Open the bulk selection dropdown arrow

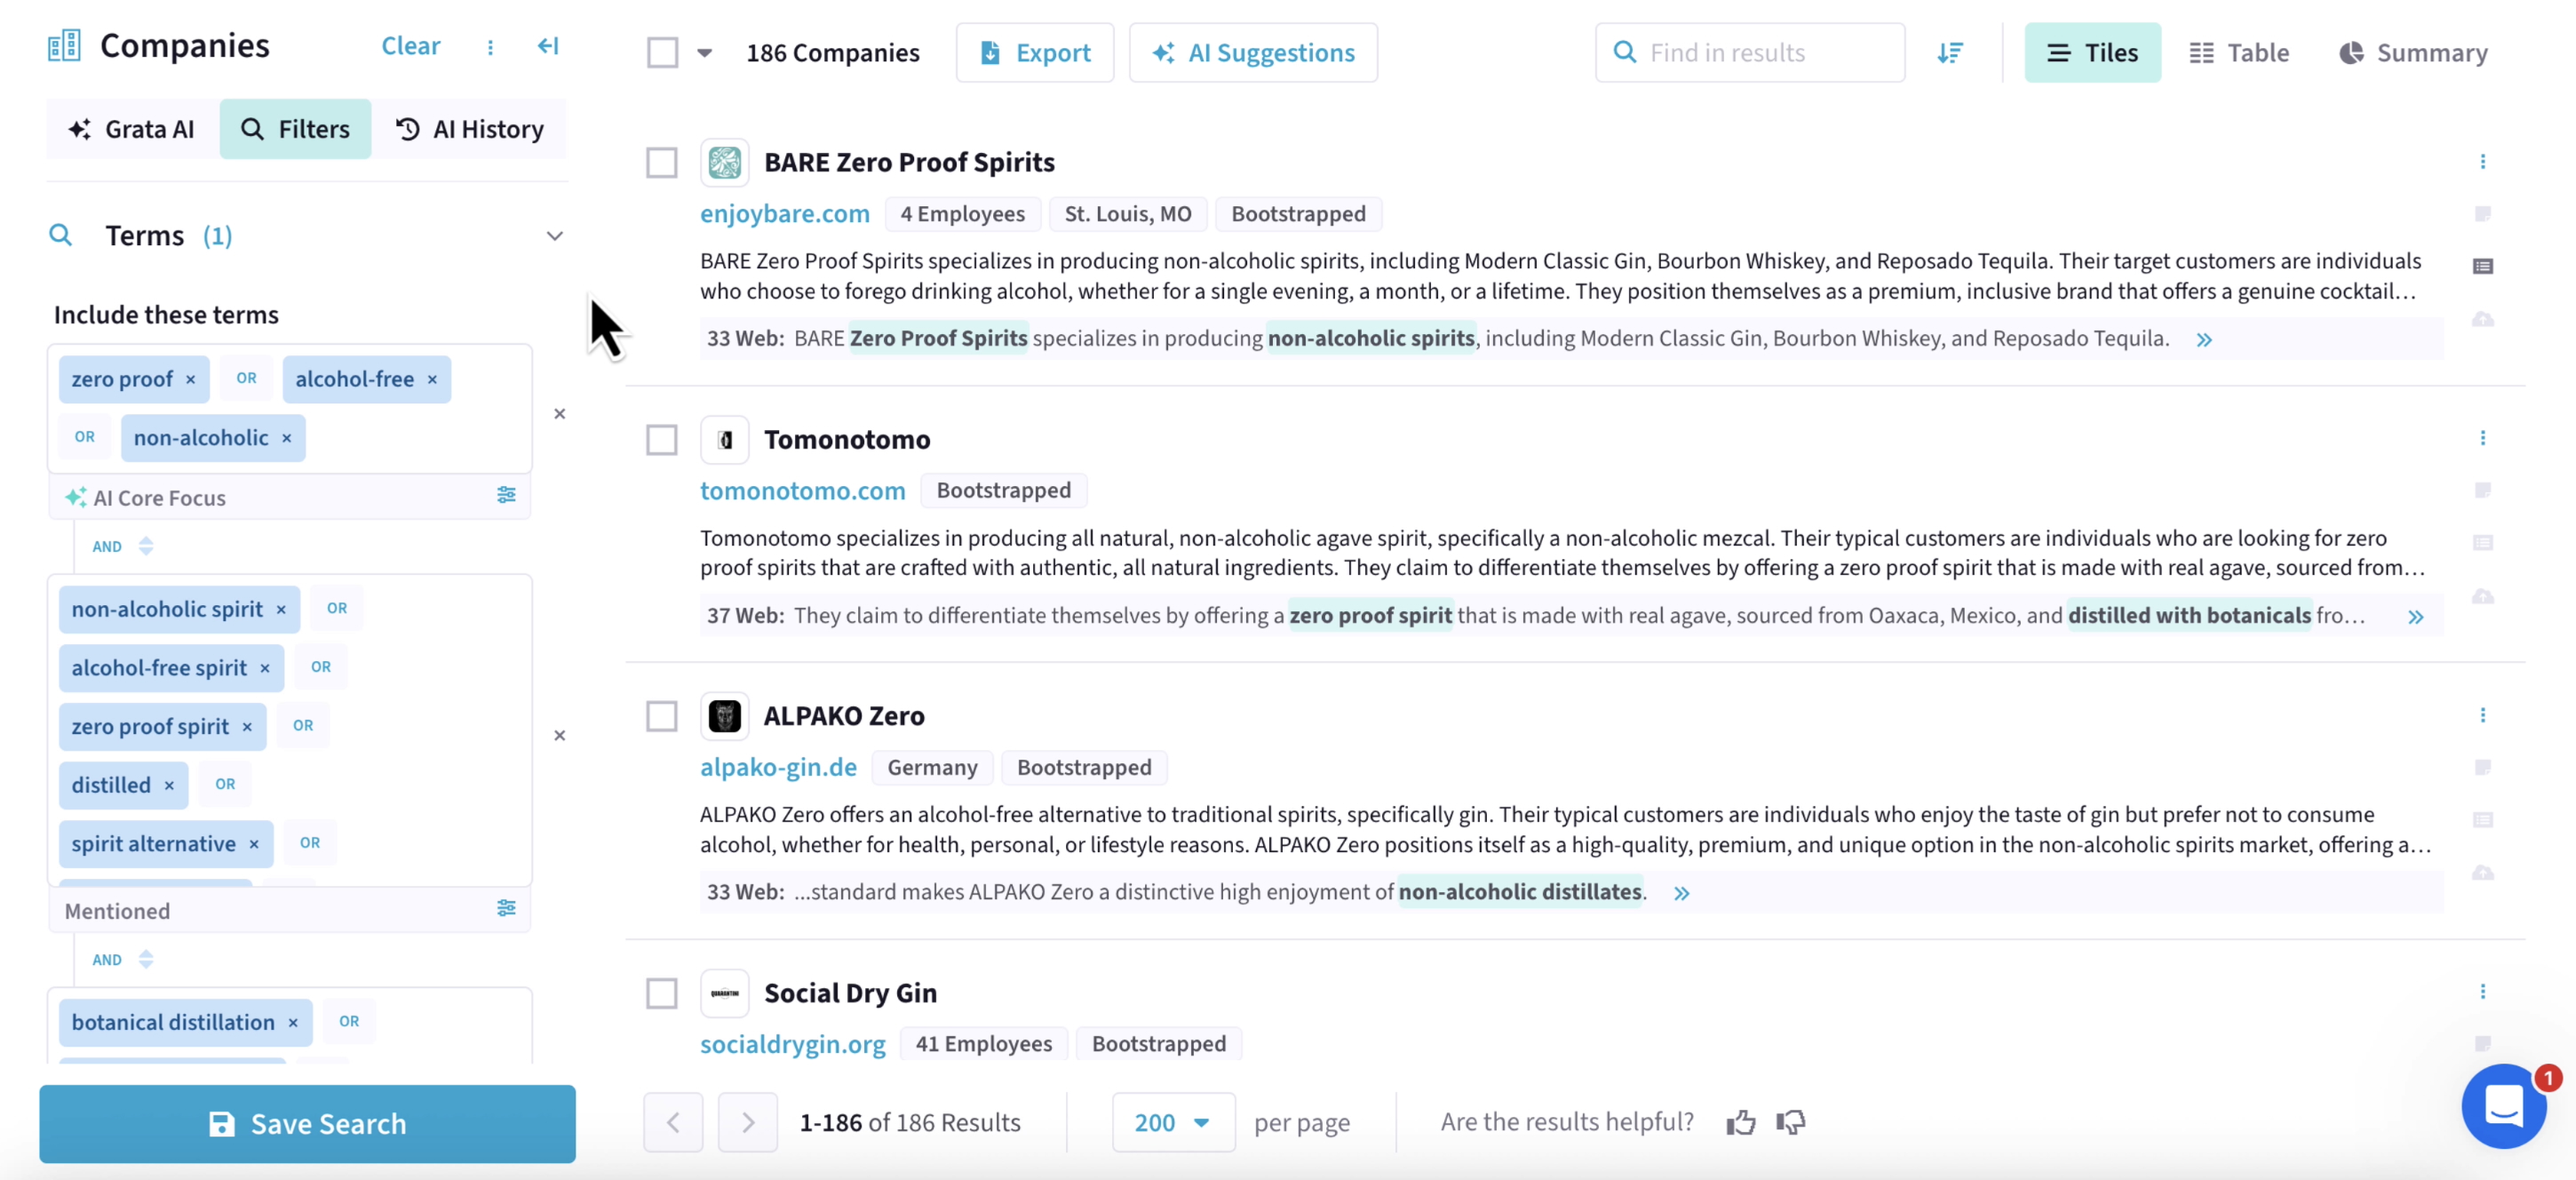[x=706, y=53]
